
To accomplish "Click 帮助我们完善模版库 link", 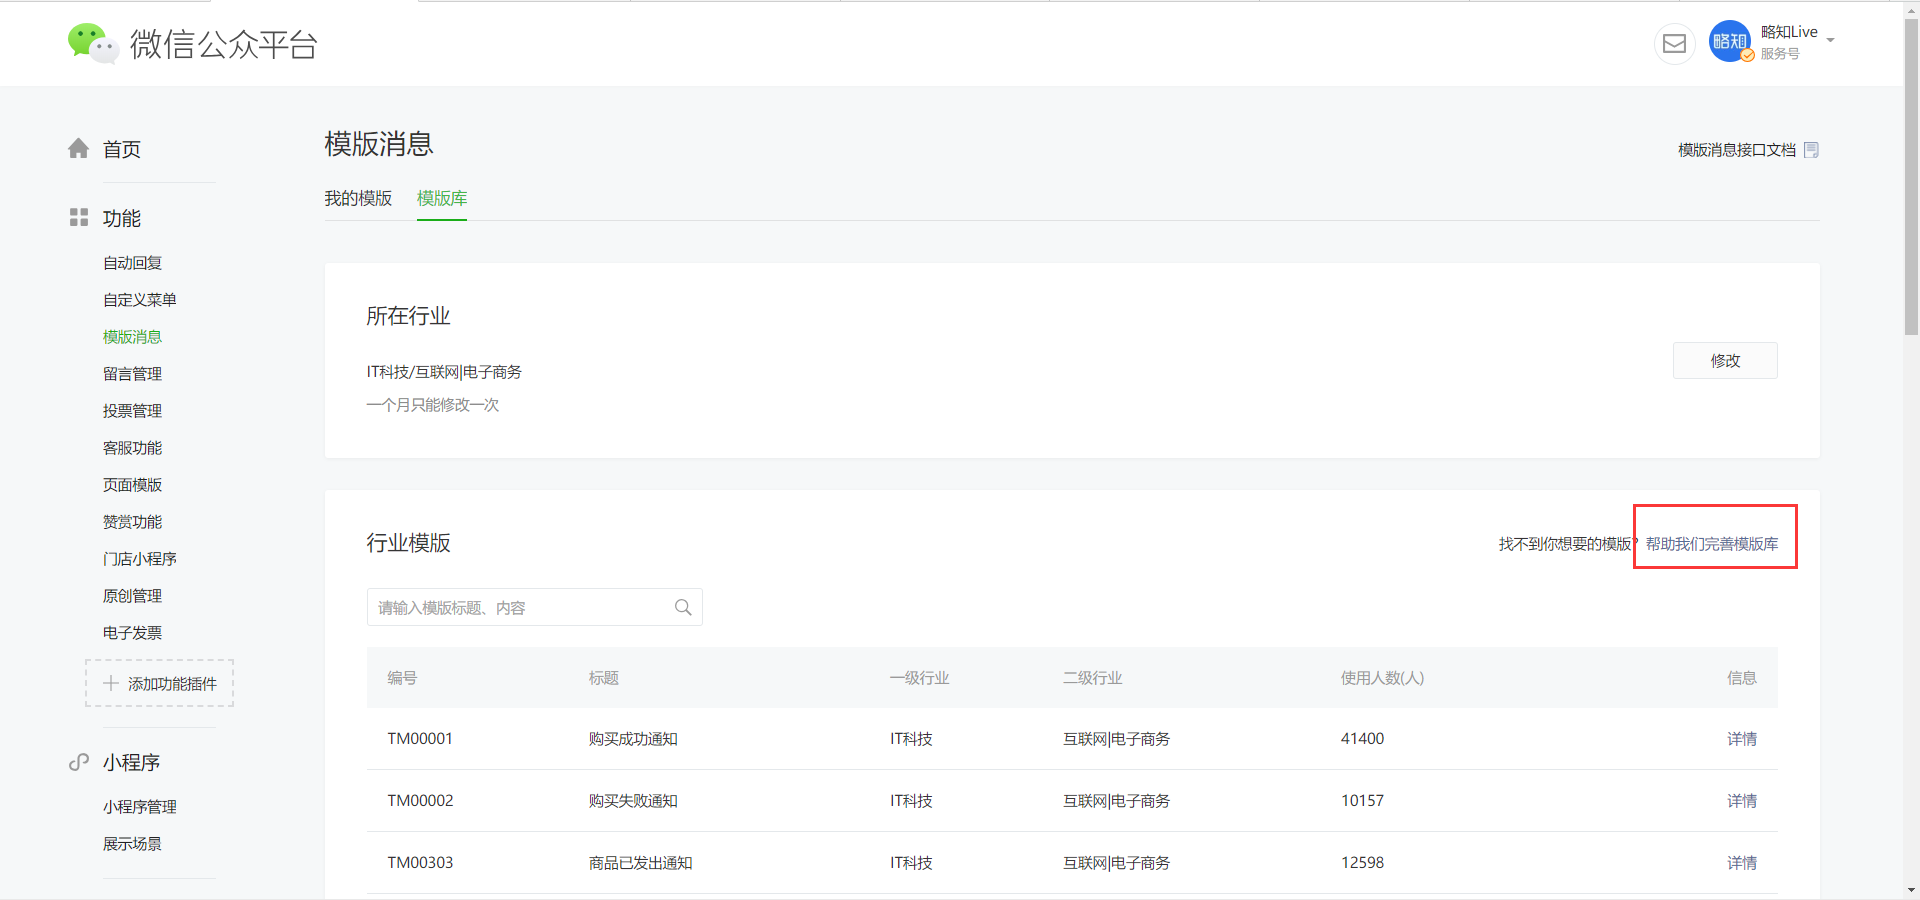I will 1712,544.
